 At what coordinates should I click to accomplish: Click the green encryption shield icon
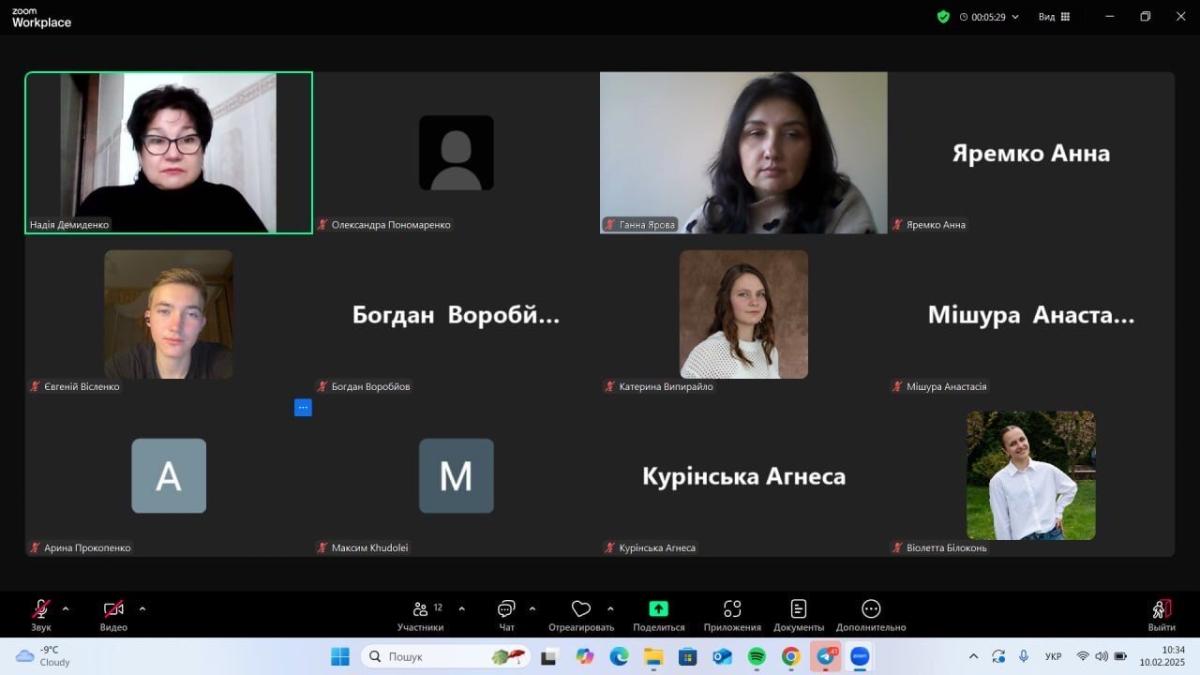pyautogui.click(x=943, y=17)
